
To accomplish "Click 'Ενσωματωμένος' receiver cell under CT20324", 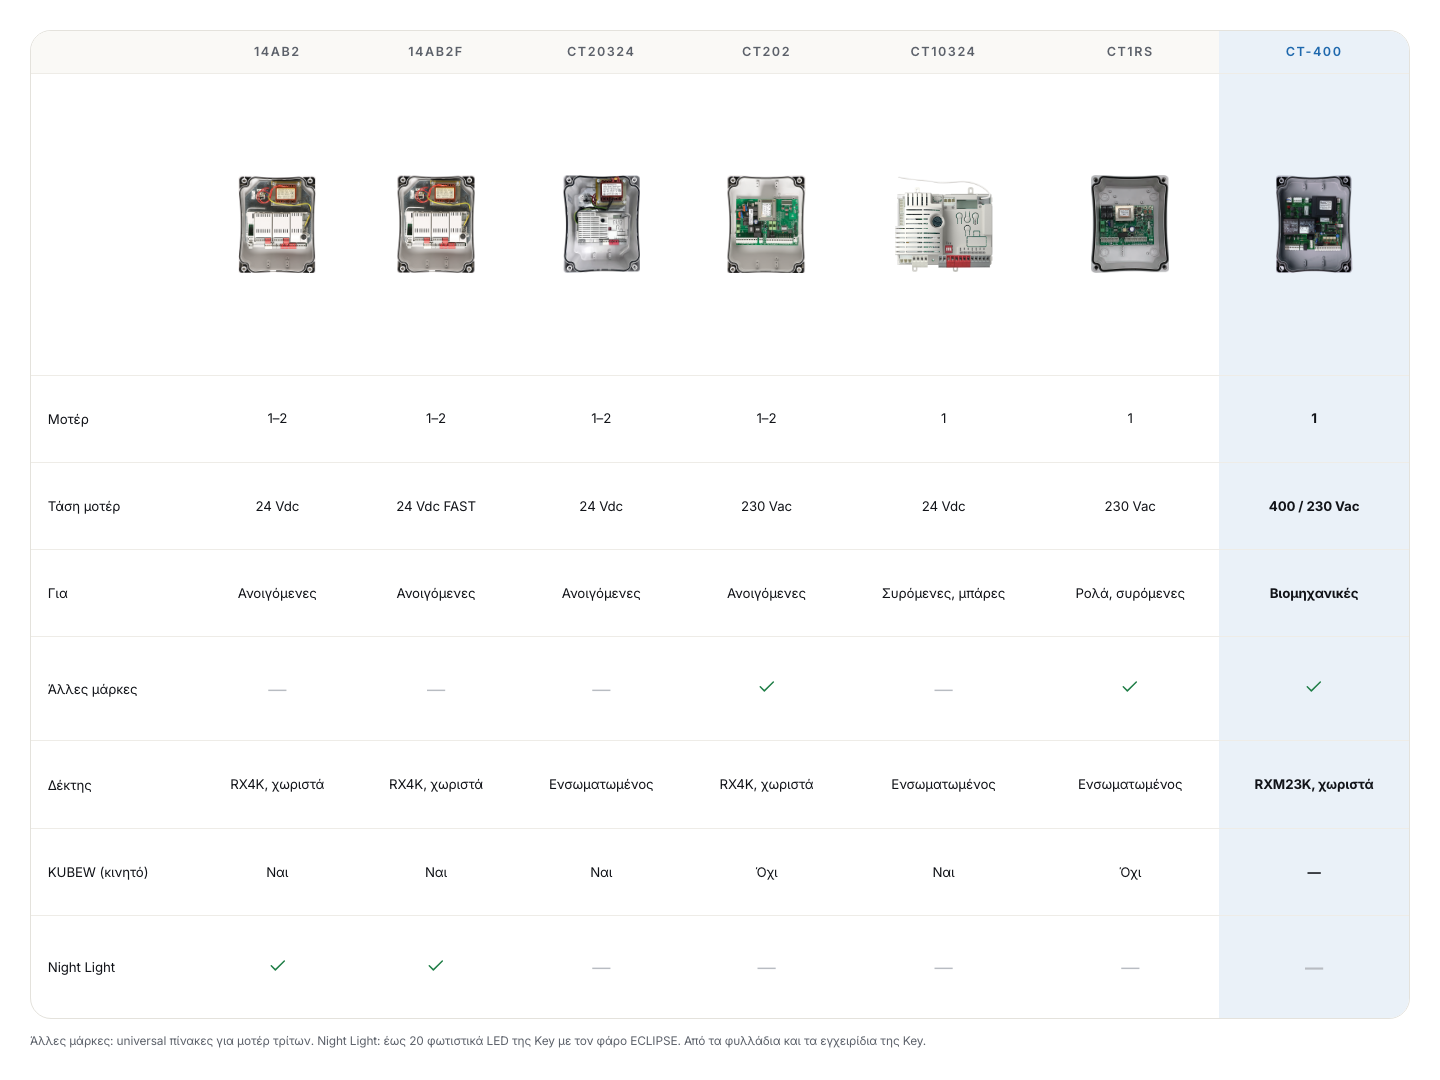I will pos(601,784).
